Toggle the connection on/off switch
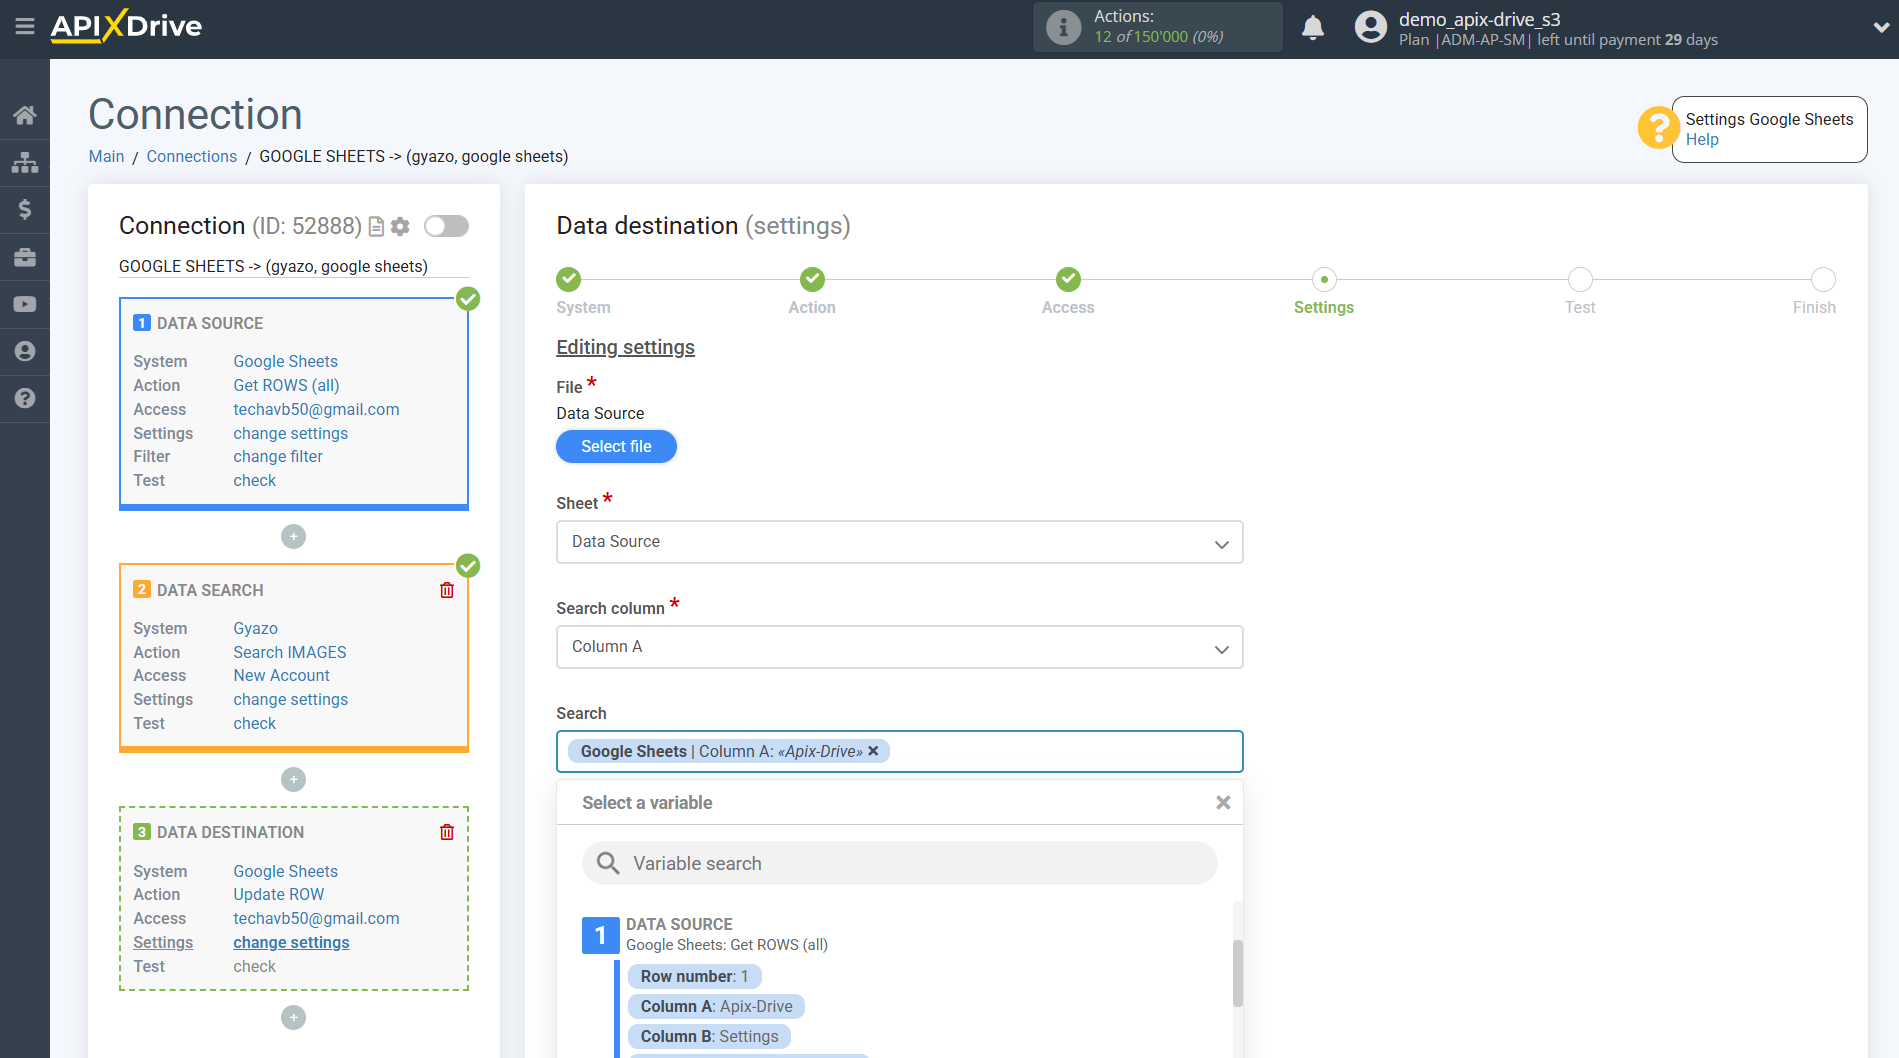 tap(446, 226)
